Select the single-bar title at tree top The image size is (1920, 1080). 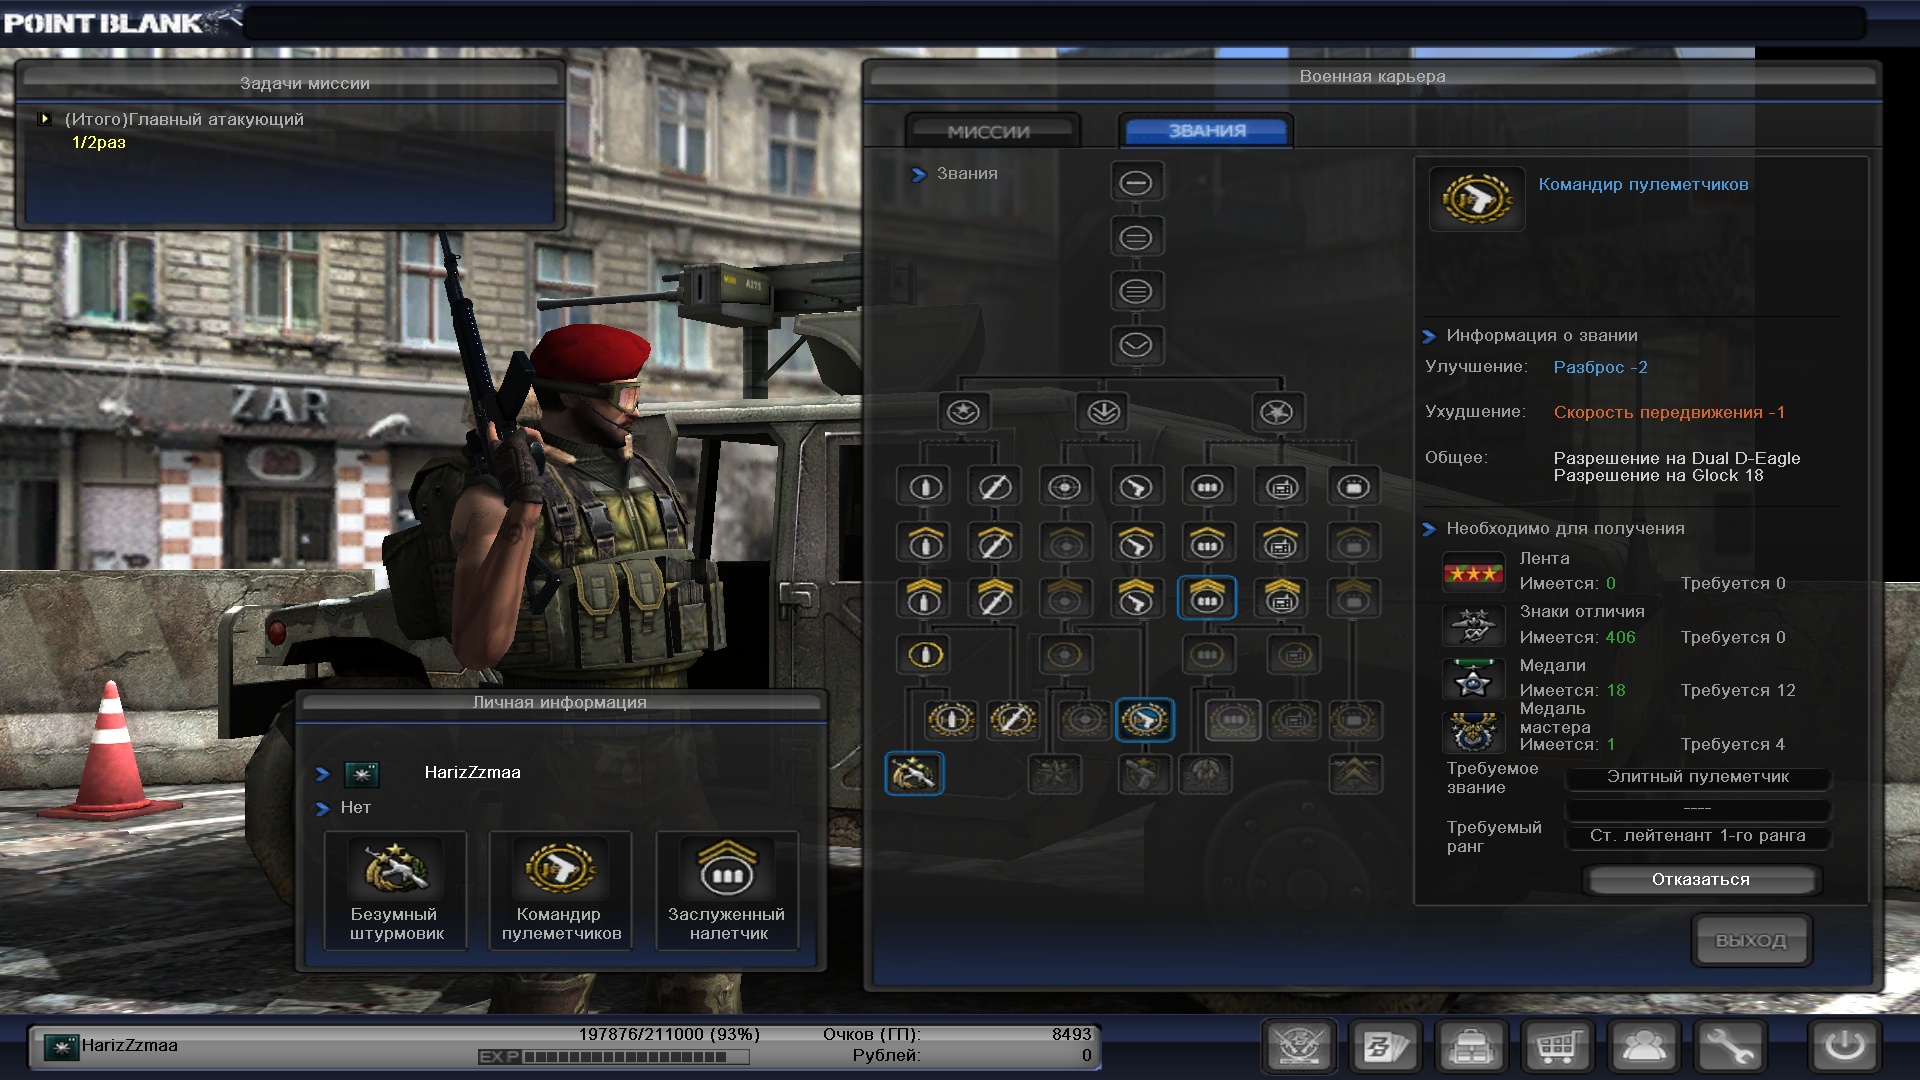point(1136,183)
